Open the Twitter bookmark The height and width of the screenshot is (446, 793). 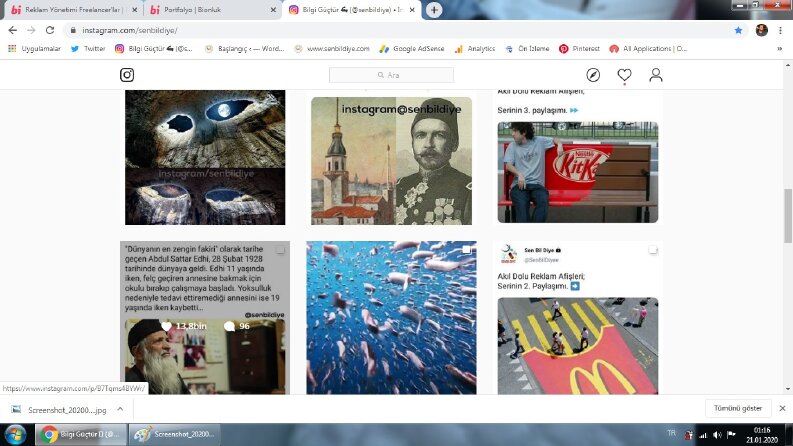[88, 49]
